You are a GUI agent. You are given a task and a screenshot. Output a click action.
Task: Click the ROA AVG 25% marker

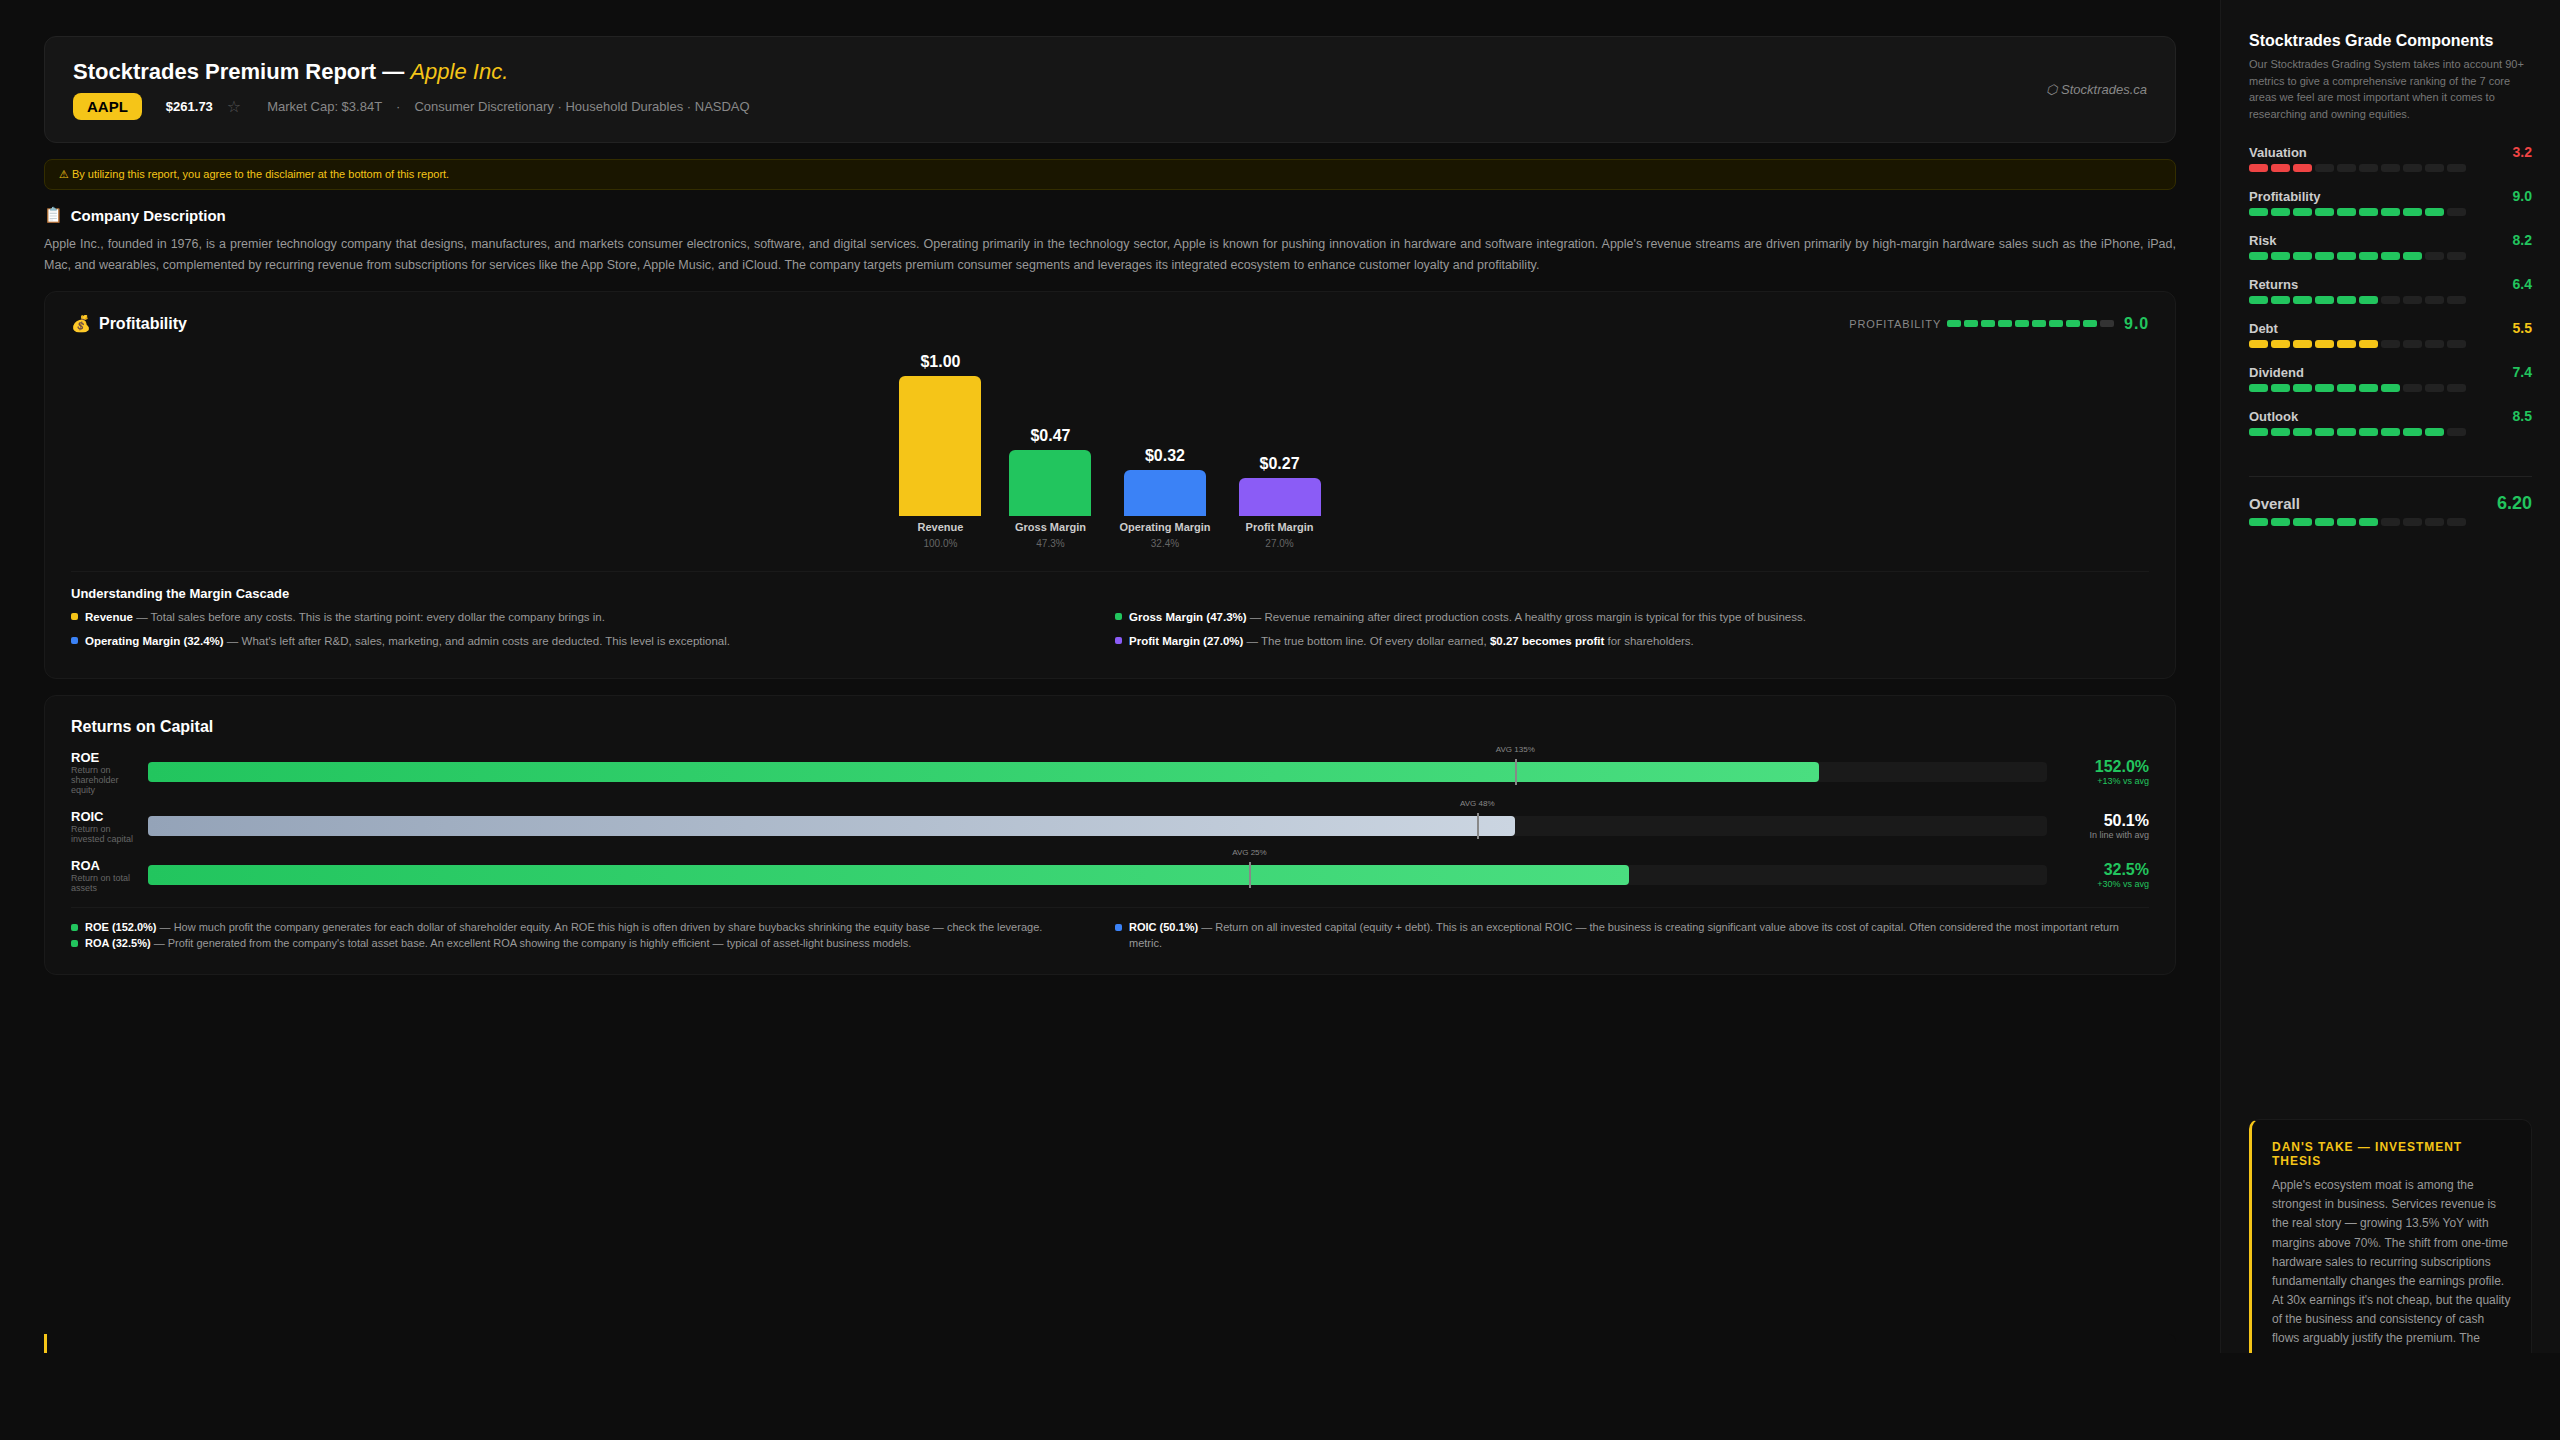click(x=1249, y=874)
